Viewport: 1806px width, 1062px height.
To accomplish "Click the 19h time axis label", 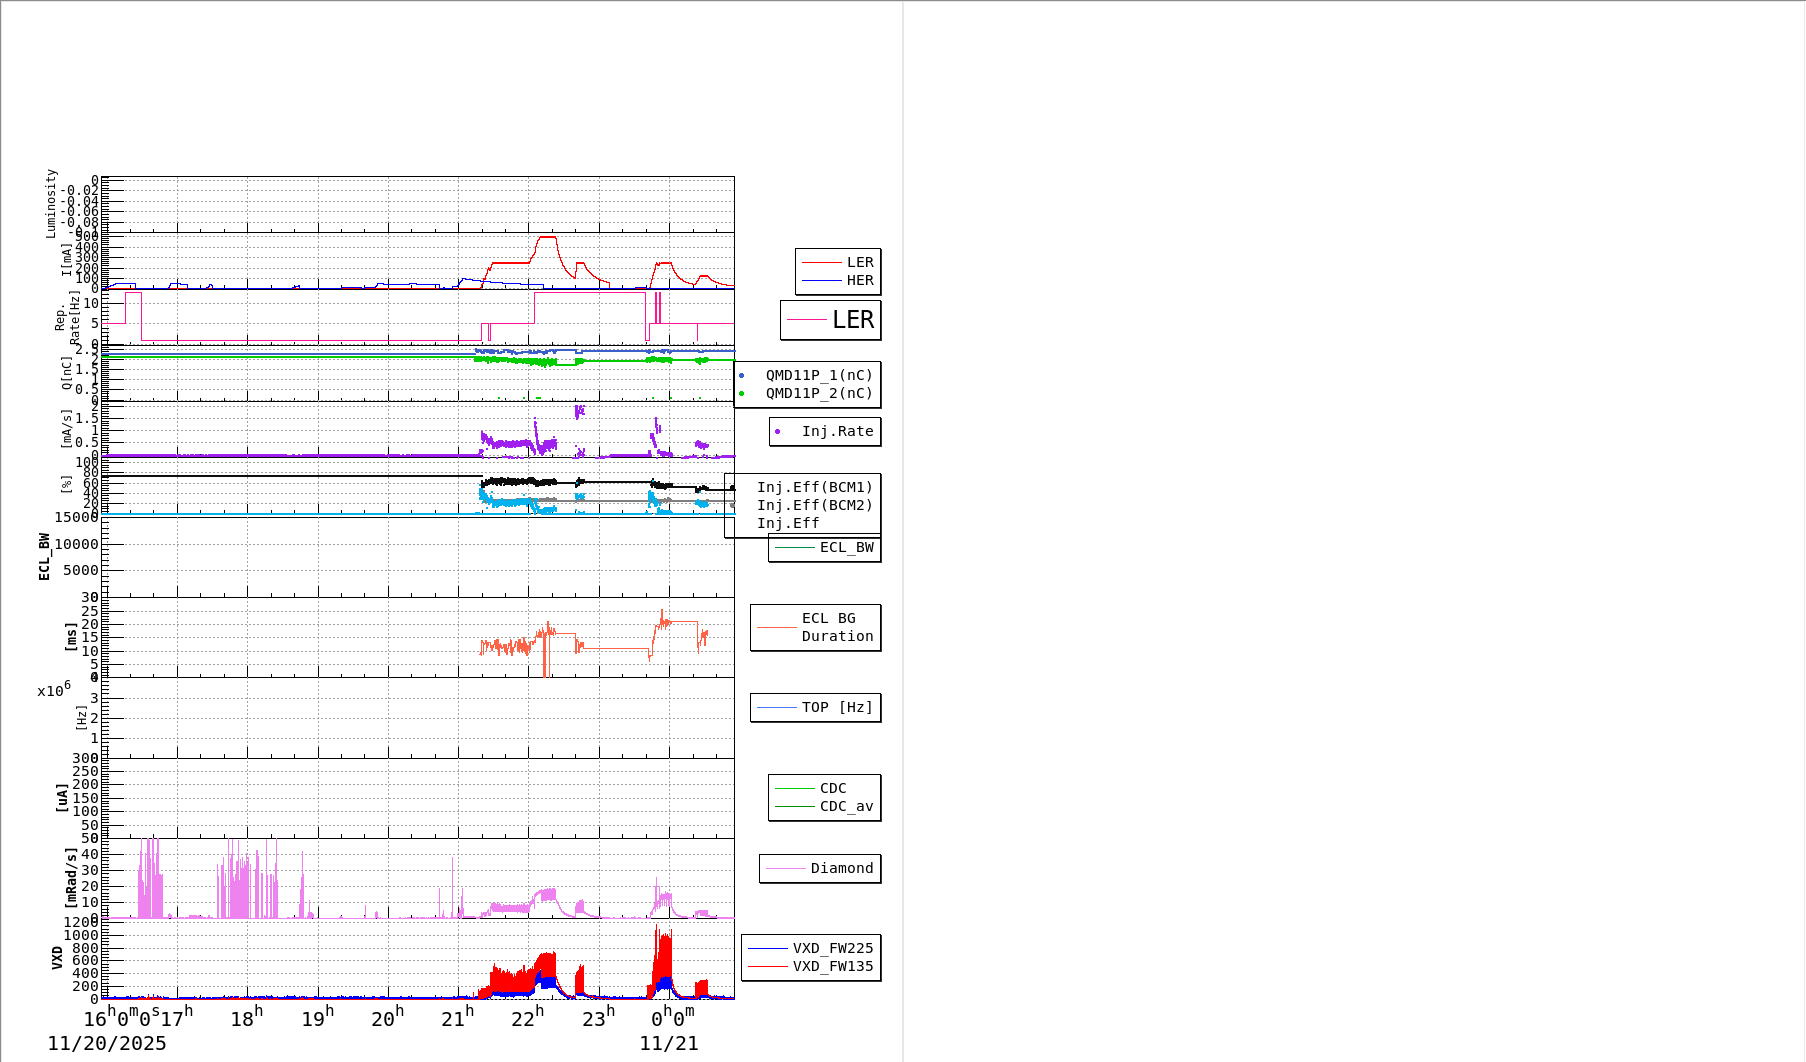I will click(x=317, y=1018).
